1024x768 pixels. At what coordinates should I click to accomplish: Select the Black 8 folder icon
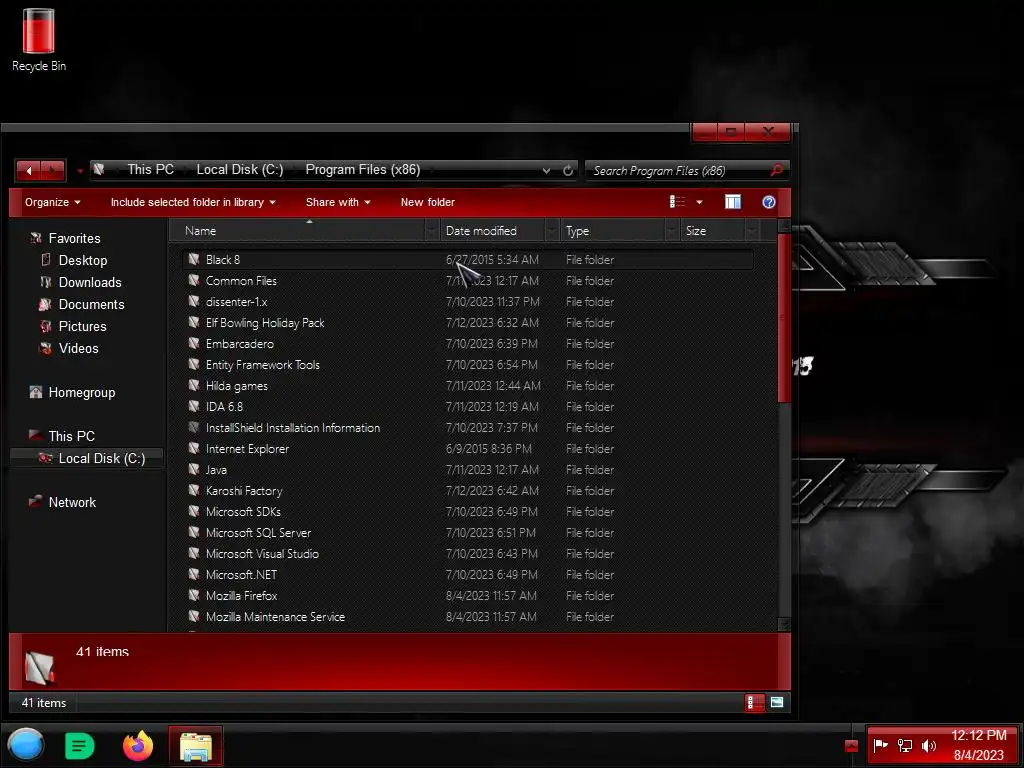[x=193, y=259]
